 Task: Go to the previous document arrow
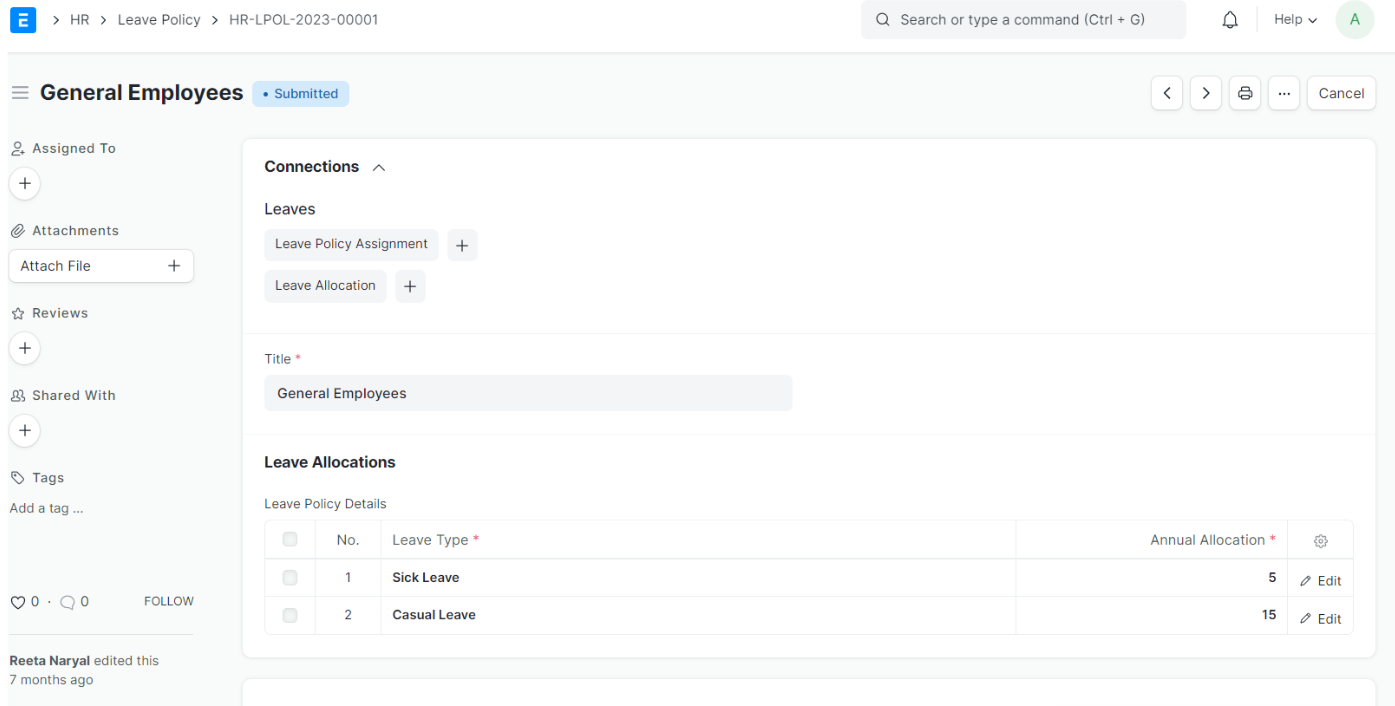[x=1167, y=93]
